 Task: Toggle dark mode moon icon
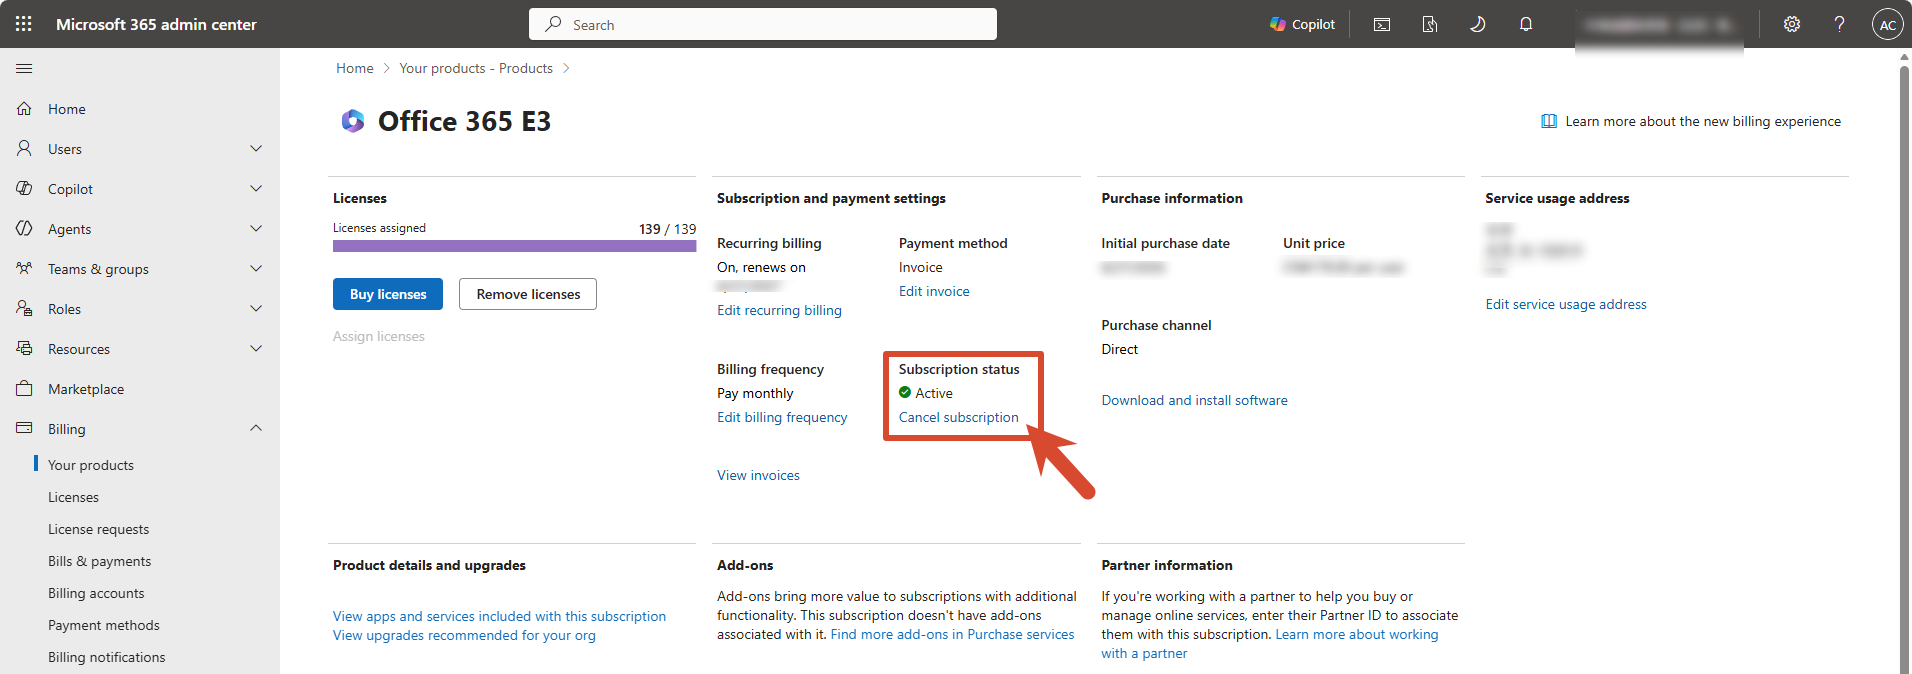[x=1478, y=24]
